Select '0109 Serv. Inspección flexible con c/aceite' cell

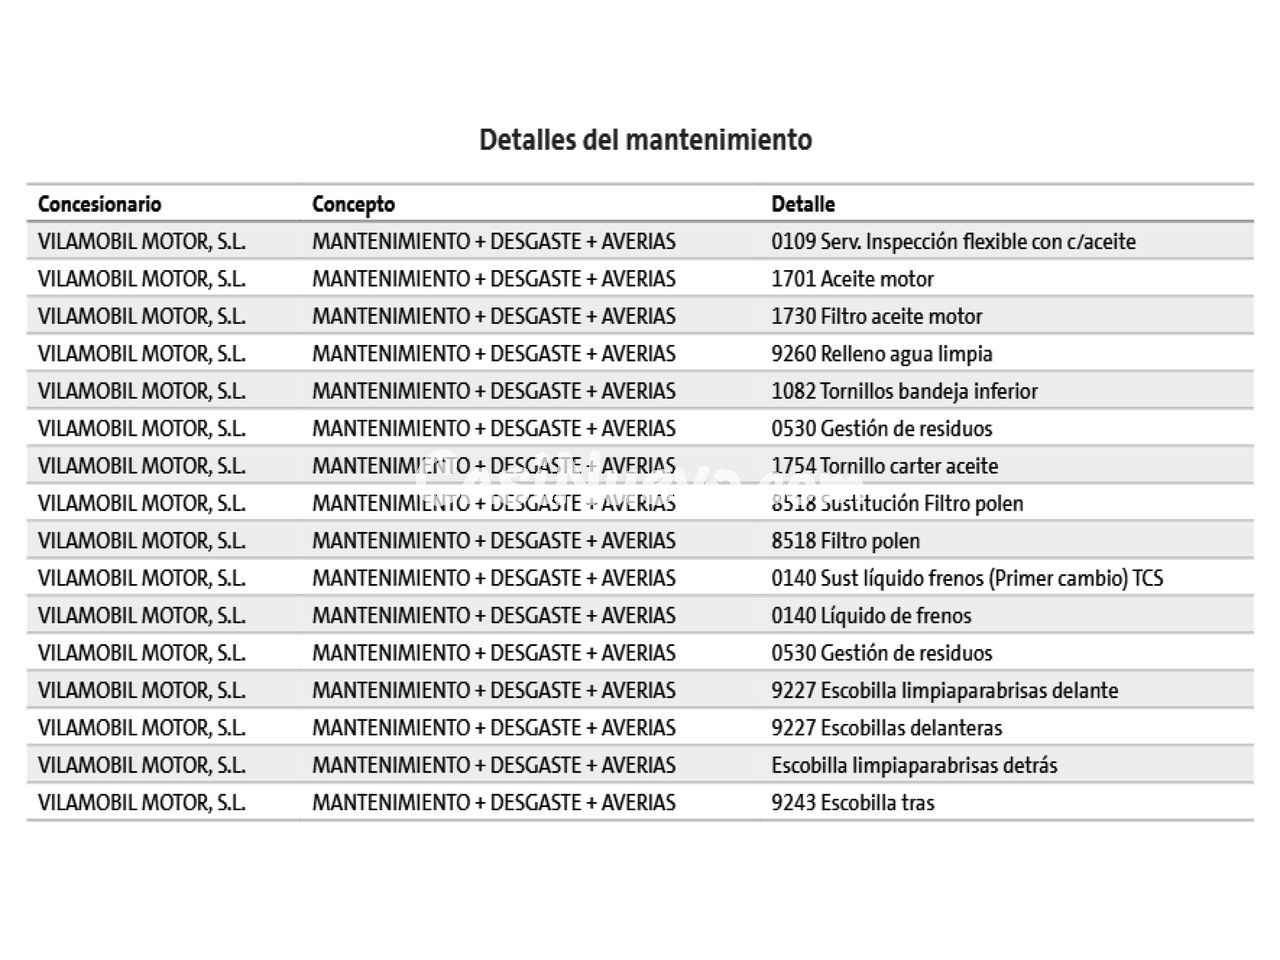coord(953,241)
